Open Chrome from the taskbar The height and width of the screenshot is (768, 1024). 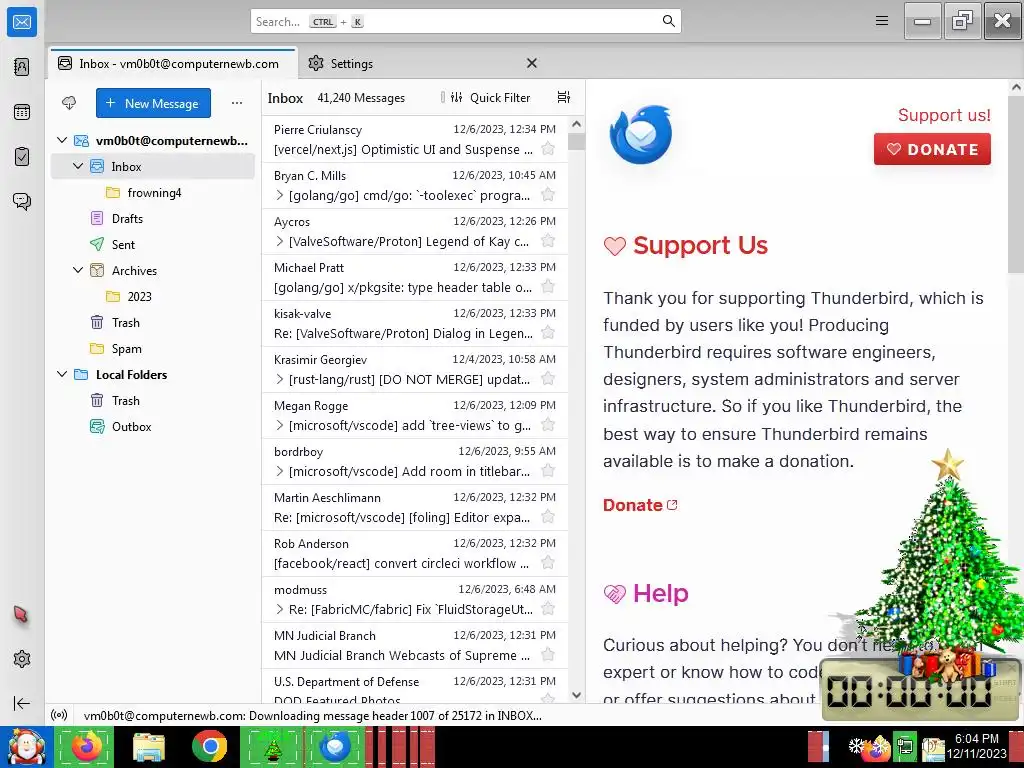(210, 746)
